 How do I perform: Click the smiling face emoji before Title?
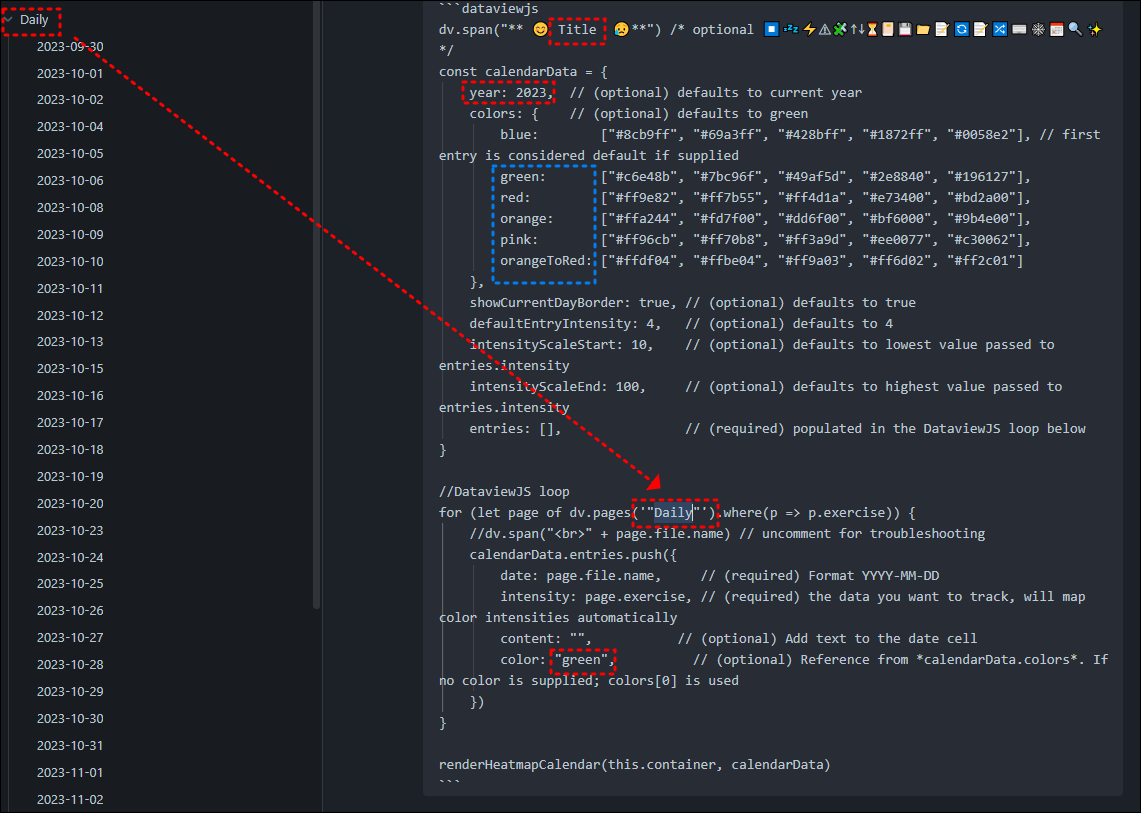tap(540, 29)
